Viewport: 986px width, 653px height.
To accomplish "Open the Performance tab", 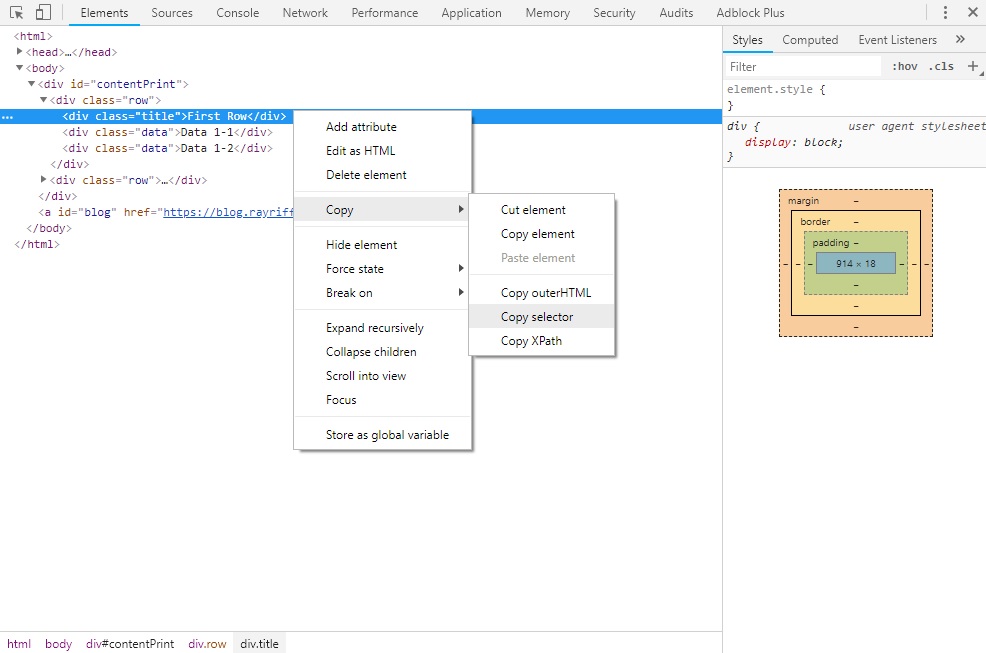I will tap(385, 13).
